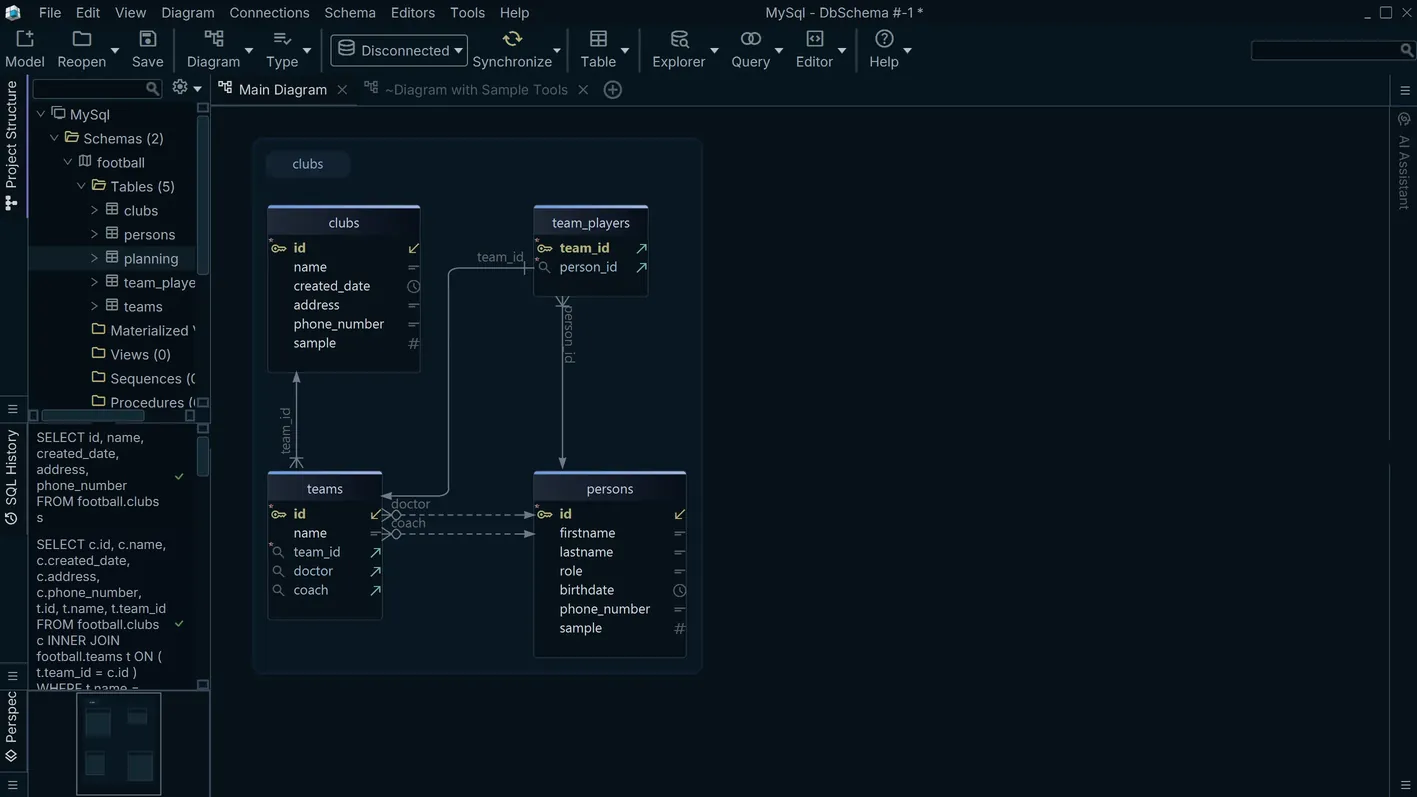Run Synchronize with the database
Screen dimensions: 1417x797
(511, 38)
